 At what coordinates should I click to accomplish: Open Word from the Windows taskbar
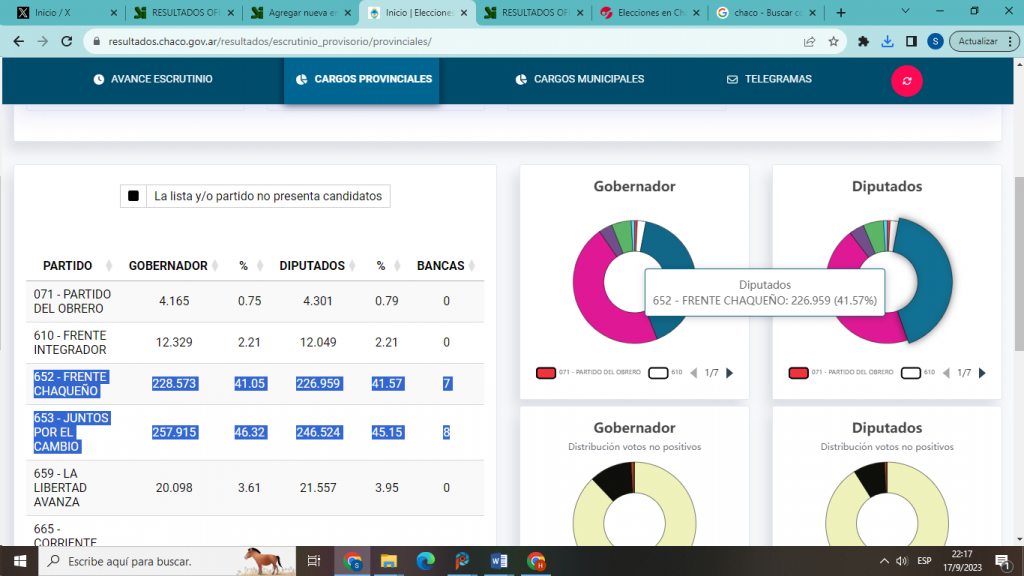(x=497, y=561)
